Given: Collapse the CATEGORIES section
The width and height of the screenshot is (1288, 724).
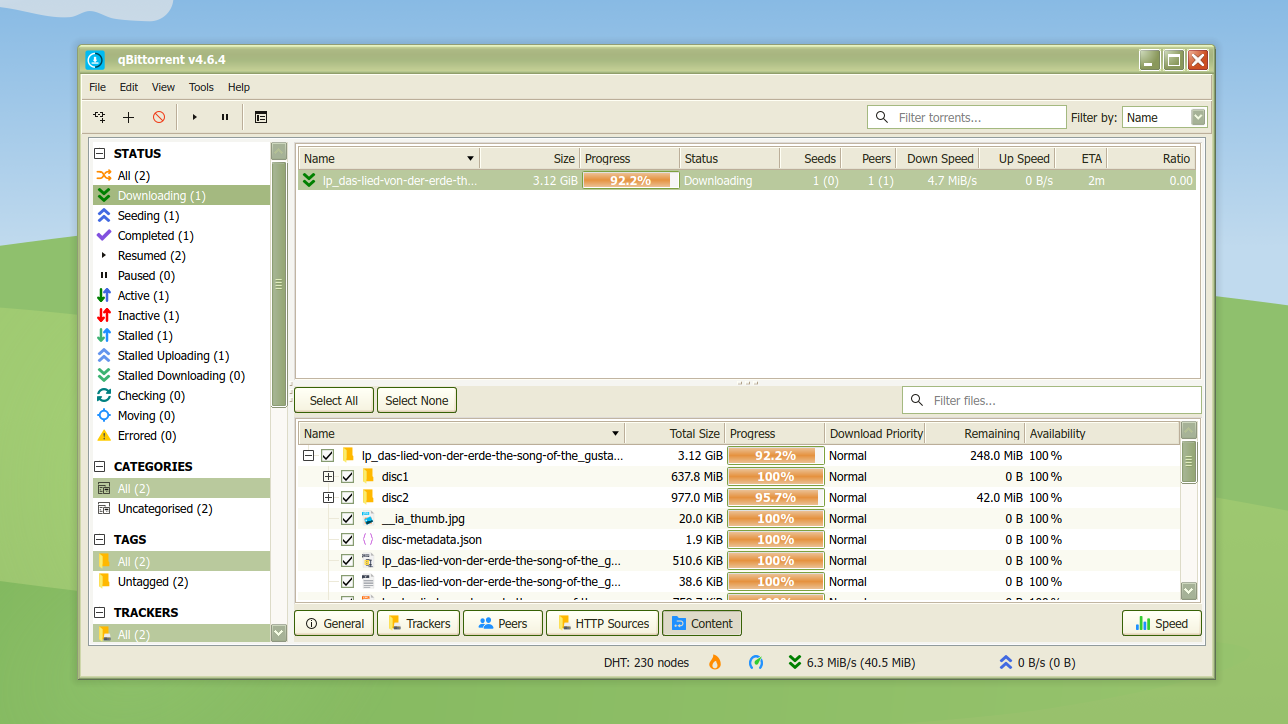Looking at the screenshot, I should point(100,467).
